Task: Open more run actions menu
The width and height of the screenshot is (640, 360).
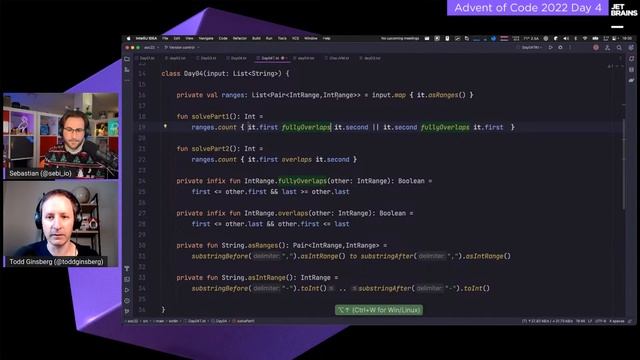Action: (x=570, y=48)
